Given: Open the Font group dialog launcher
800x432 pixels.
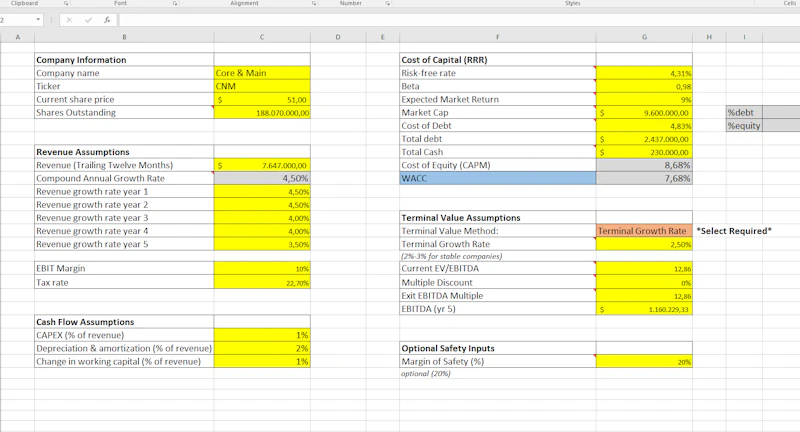Looking at the screenshot, I should [176, 4].
